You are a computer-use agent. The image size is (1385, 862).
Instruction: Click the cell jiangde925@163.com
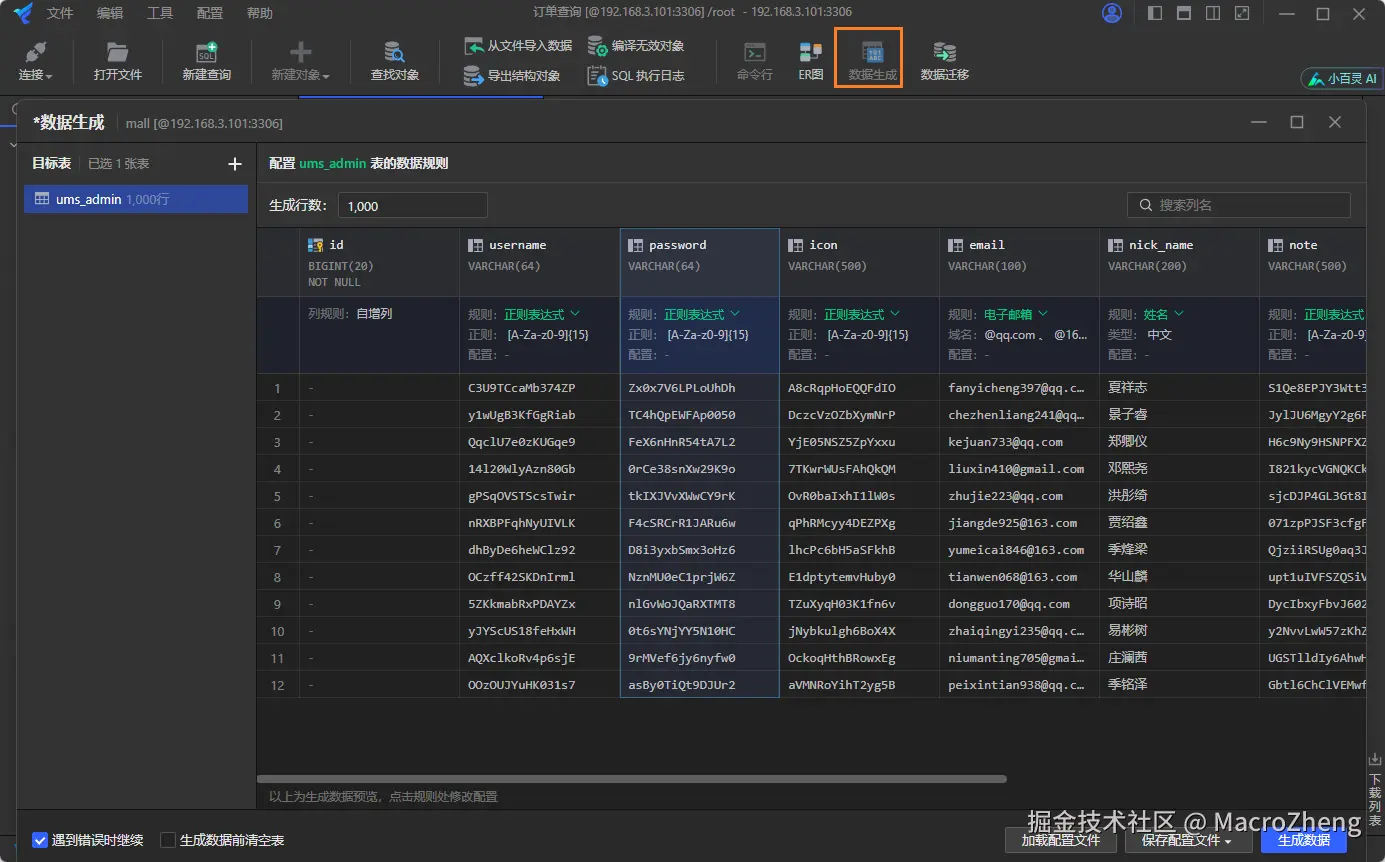[1019, 523]
